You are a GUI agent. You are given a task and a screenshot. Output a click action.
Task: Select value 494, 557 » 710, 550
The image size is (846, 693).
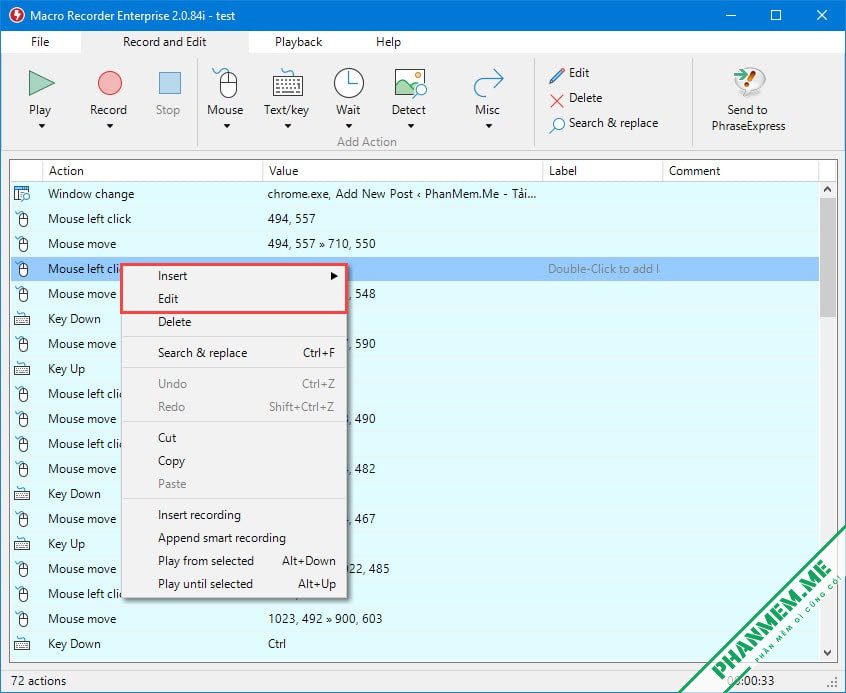322,244
